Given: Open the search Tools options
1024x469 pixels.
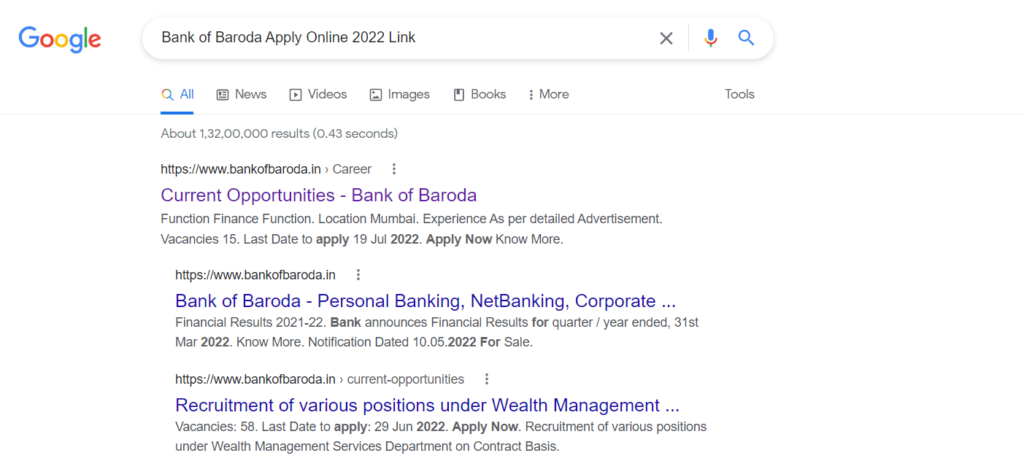Looking at the screenshot, I should pos(739,94).
